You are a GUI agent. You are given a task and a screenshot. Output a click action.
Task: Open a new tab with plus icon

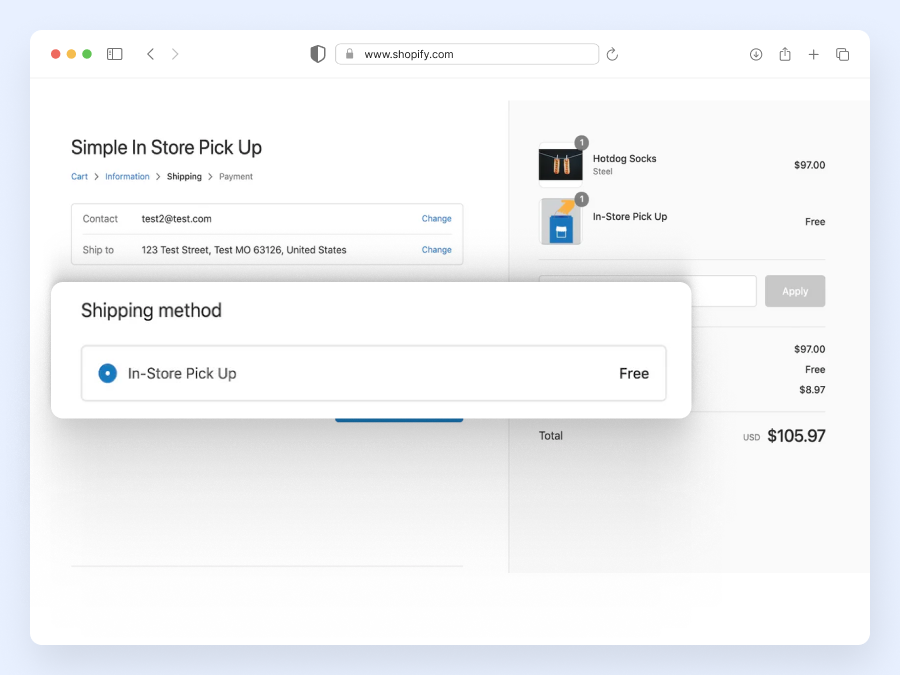click(x=813, y=54)
